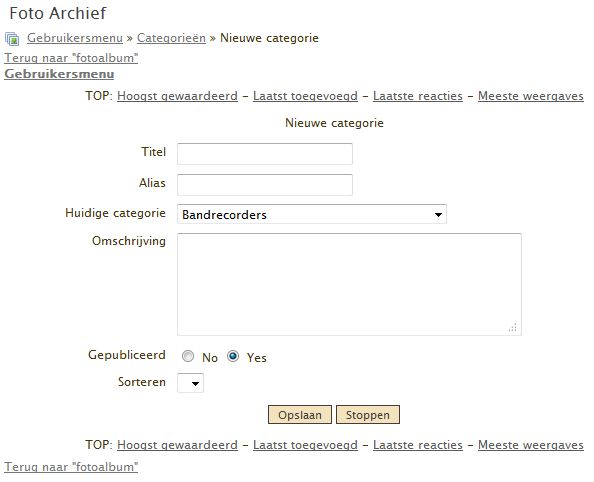594x482 pixels.
Task: Open the bold Gebruikersmenu heading link
Action: [x=59, y=74]
